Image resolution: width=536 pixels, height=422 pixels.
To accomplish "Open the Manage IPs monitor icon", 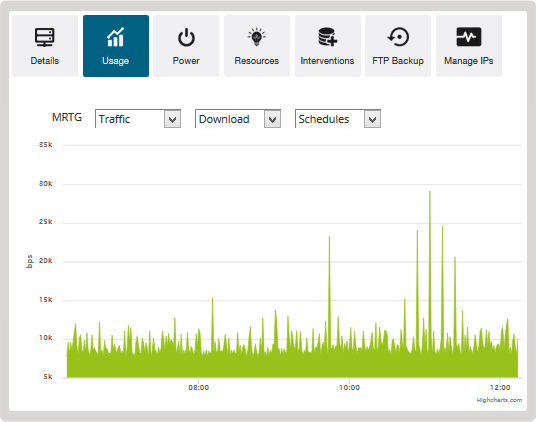I will click(469, 37).
